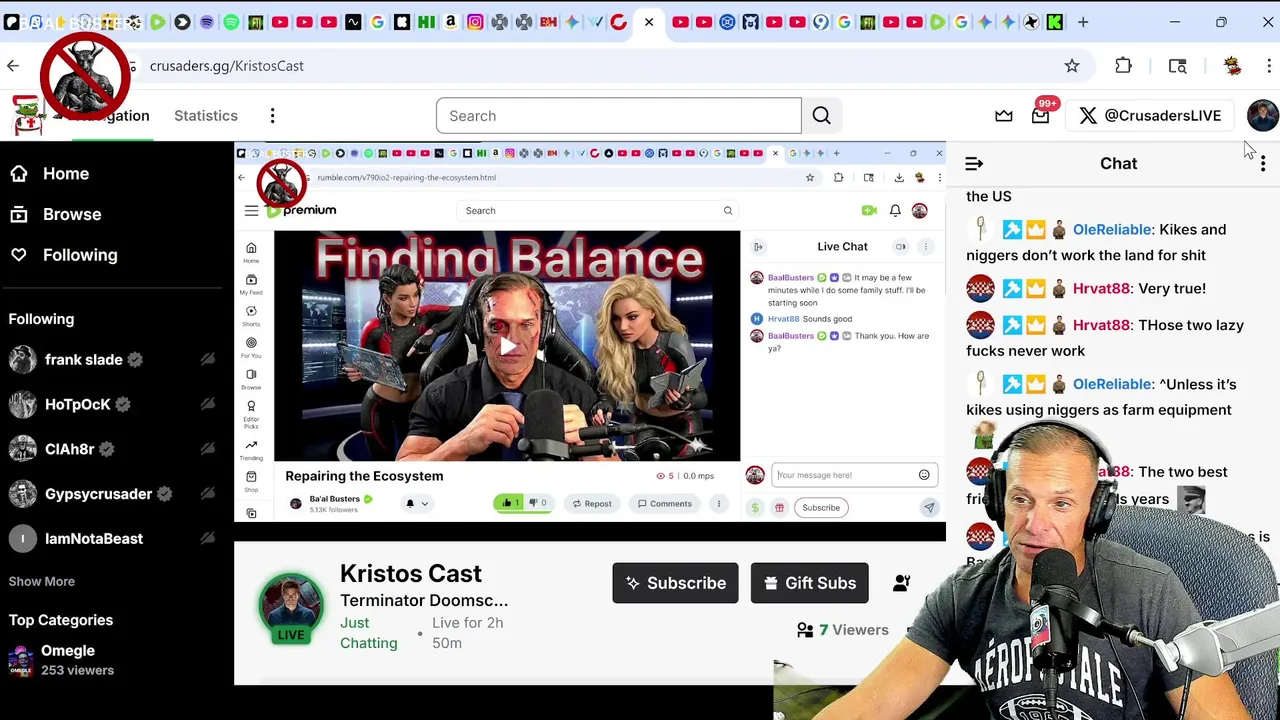This screenshot has width=1280, height=720.
Task: Toggle notifications bell for frank slade
Action: coord(208,360)
